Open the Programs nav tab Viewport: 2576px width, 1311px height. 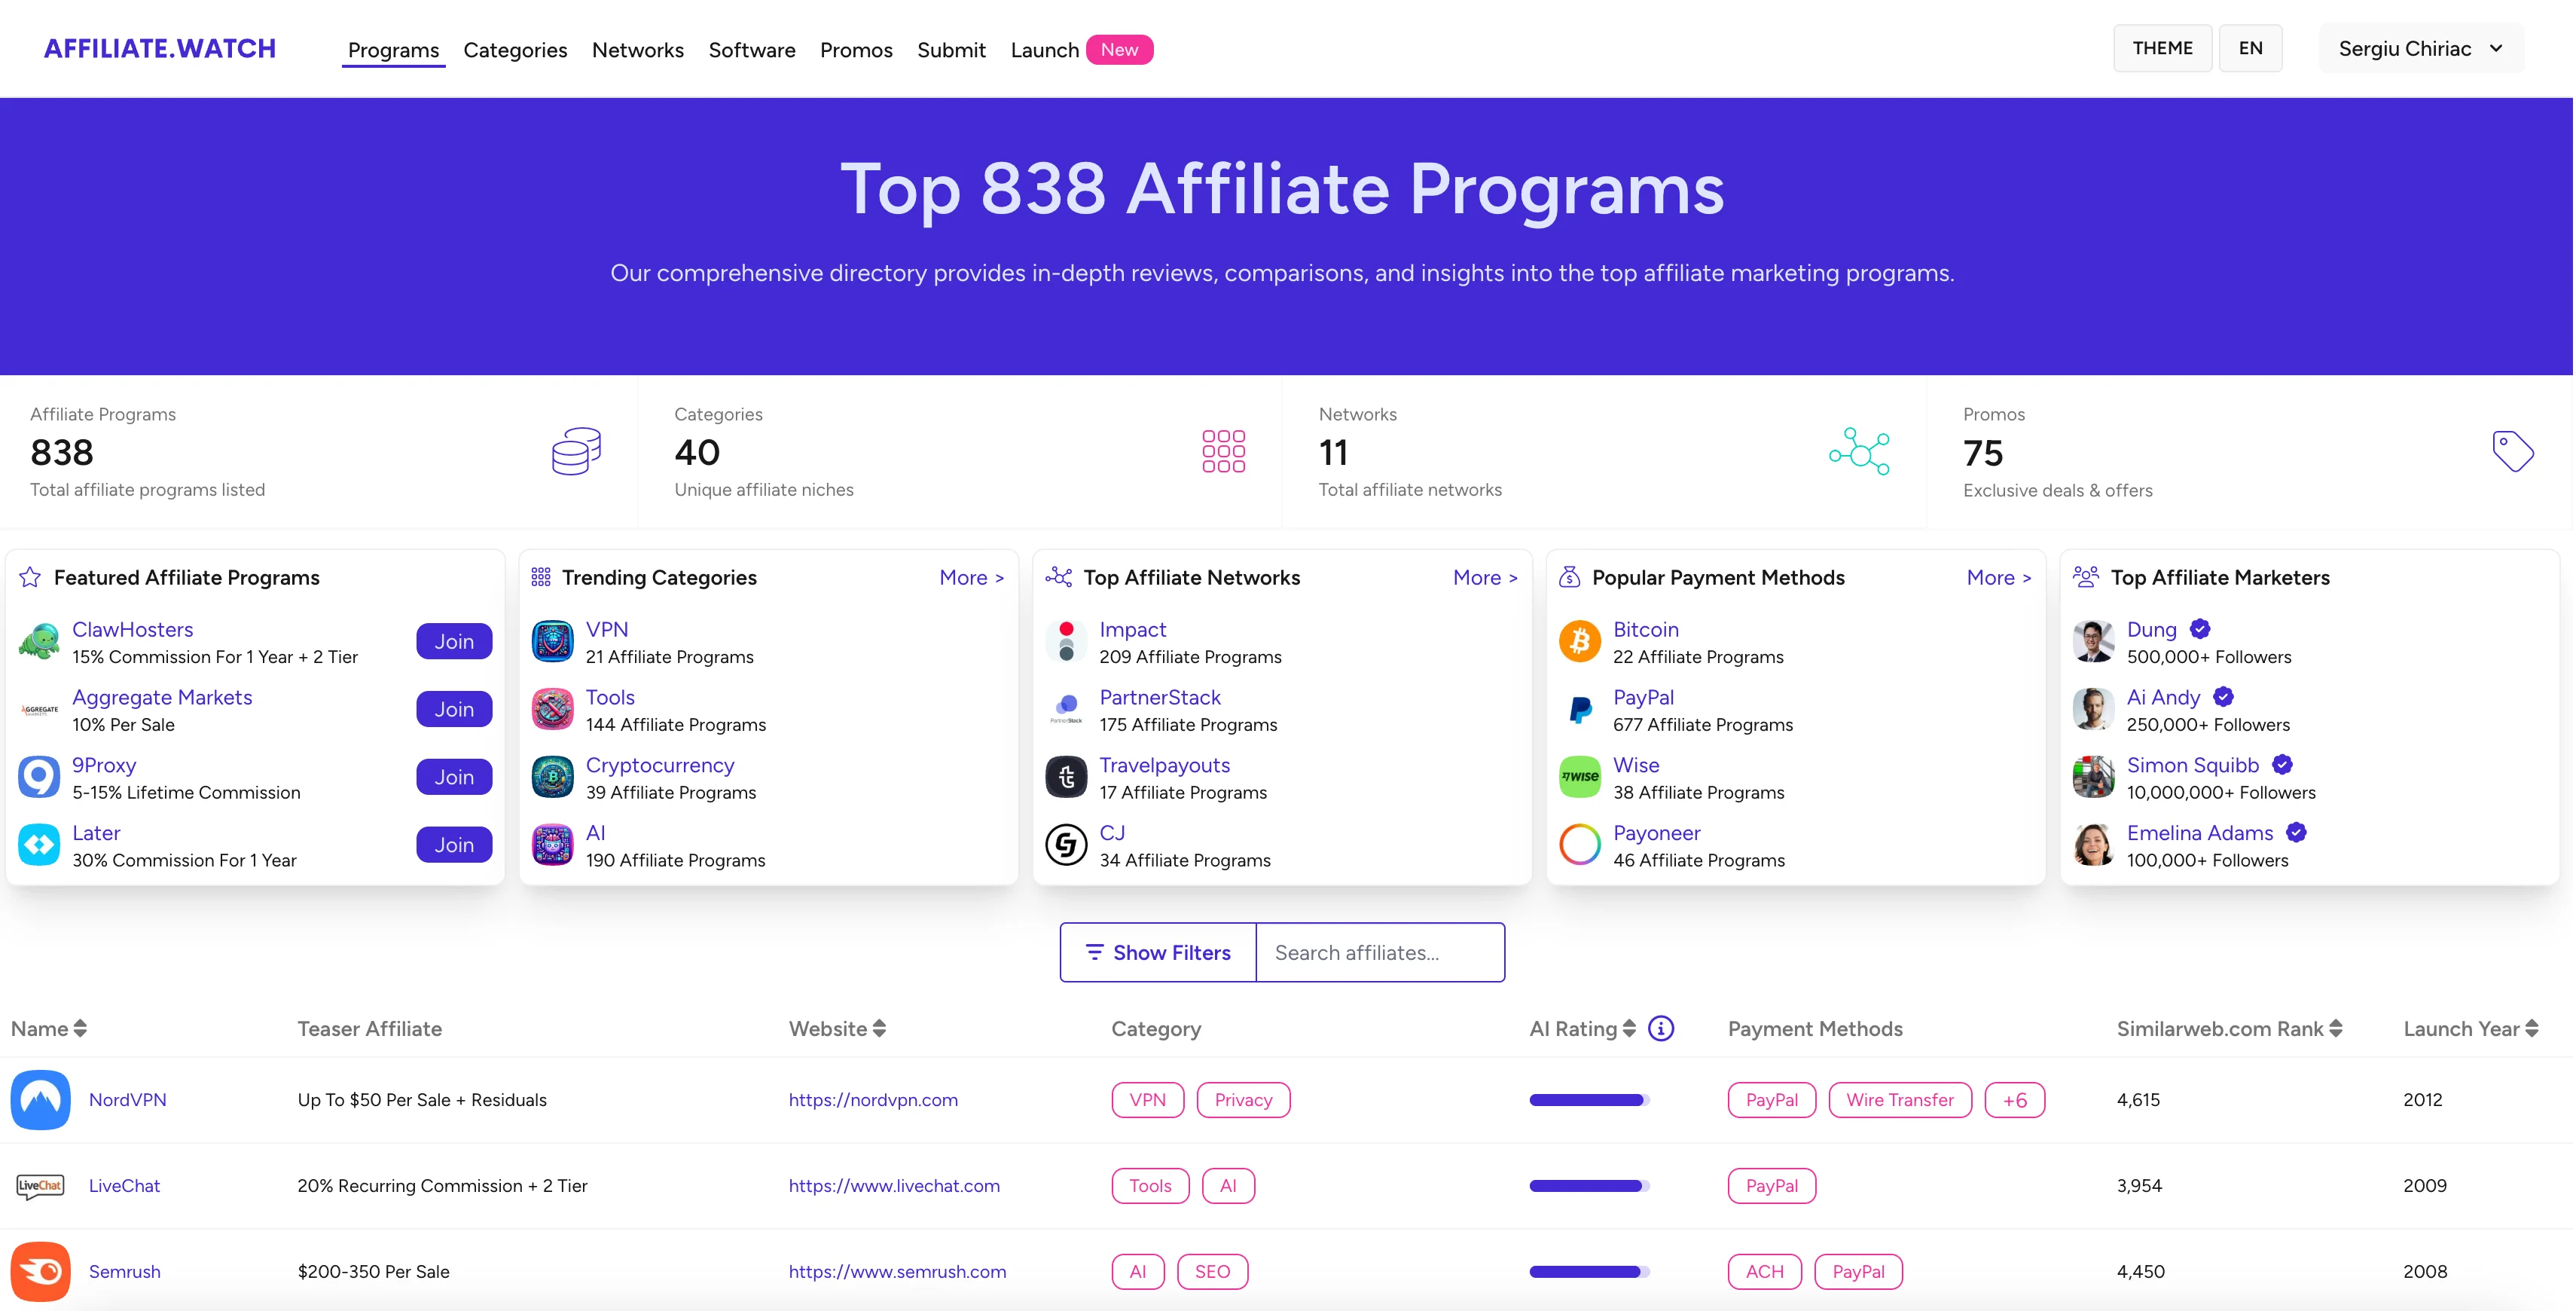coord(393,50)
